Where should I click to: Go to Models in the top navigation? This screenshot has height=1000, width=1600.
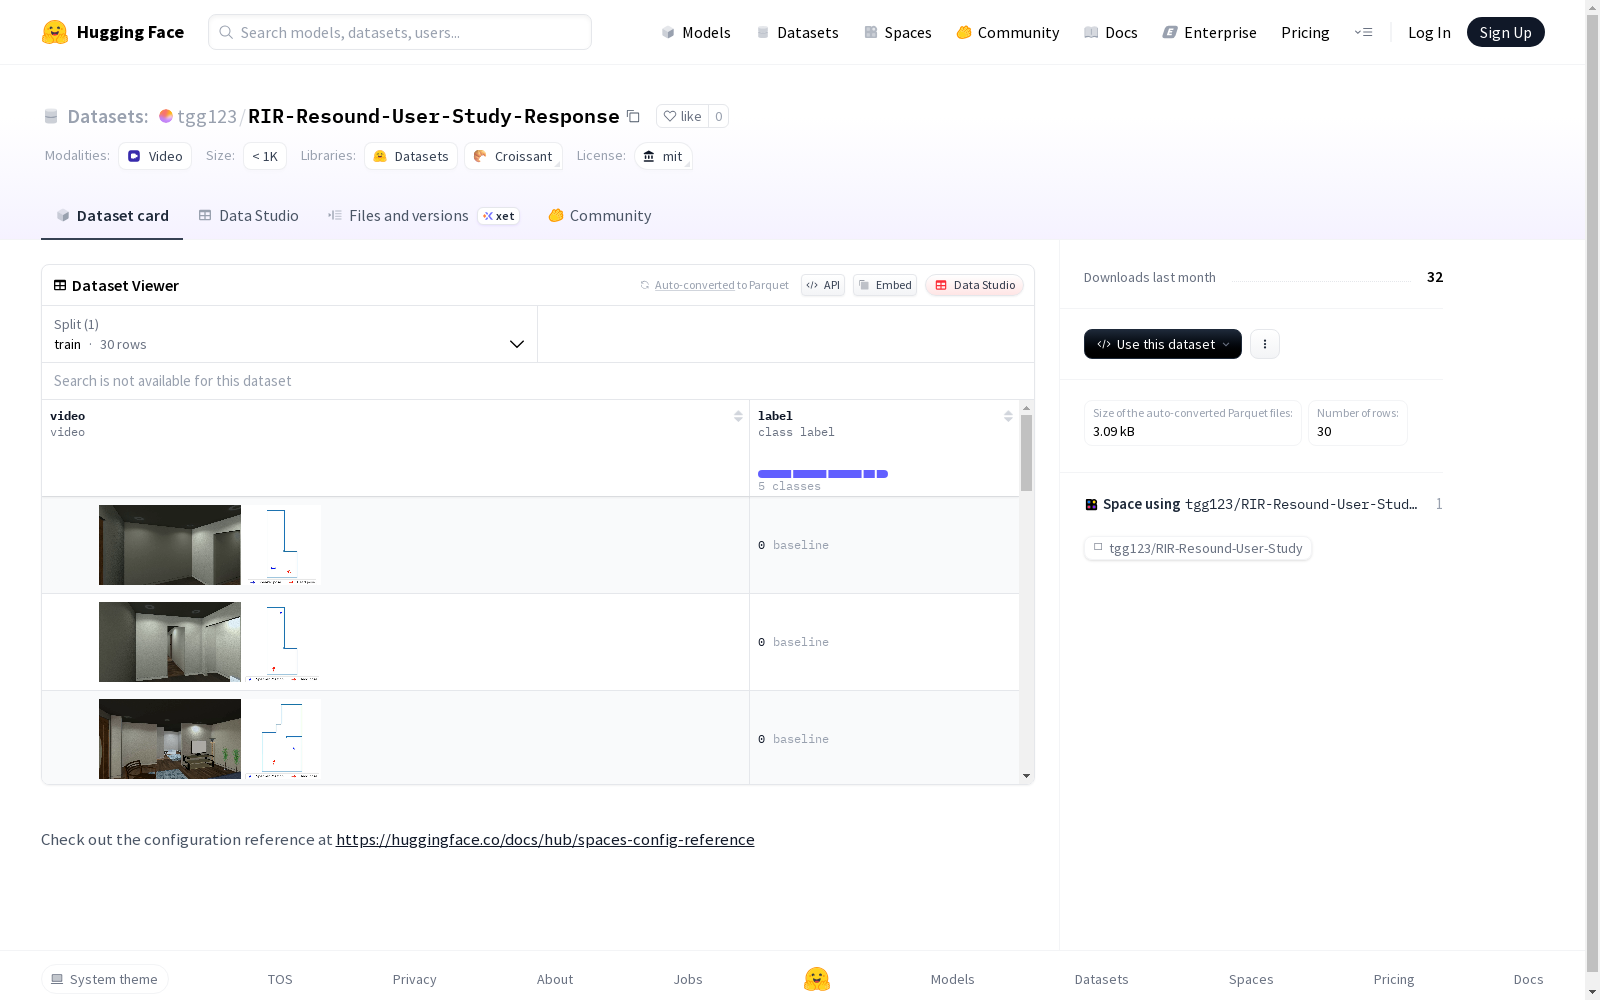coord(696,32)
